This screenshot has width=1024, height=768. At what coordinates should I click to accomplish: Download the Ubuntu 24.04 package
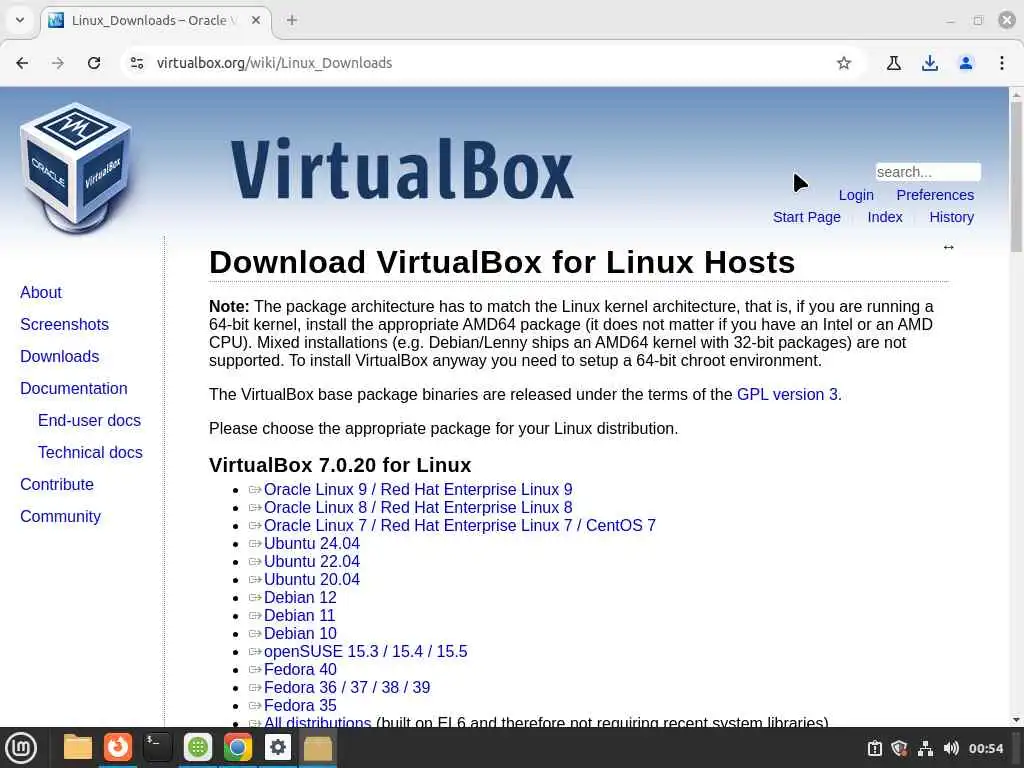[x=312, y=543]
